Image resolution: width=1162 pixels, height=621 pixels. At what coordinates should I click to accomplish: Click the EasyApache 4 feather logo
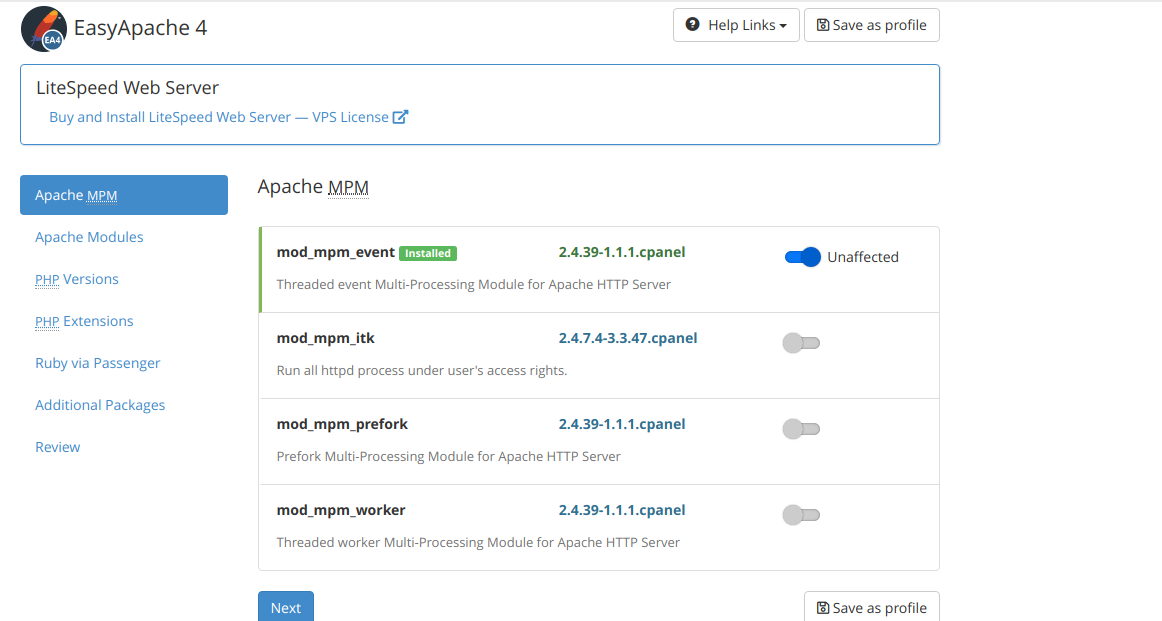pyautogui.click(x=44, y=28)
